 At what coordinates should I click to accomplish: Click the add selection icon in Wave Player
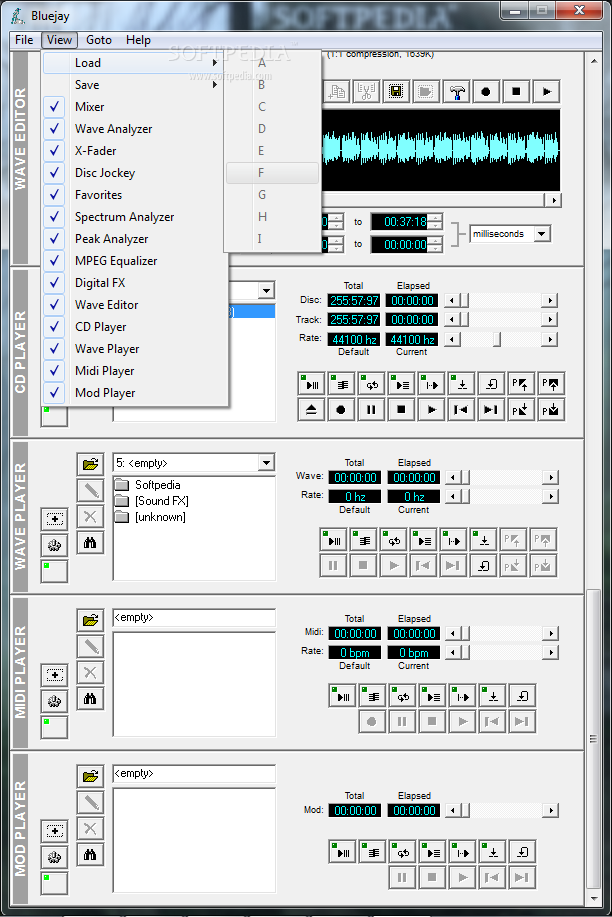click(x=54, y=519)
